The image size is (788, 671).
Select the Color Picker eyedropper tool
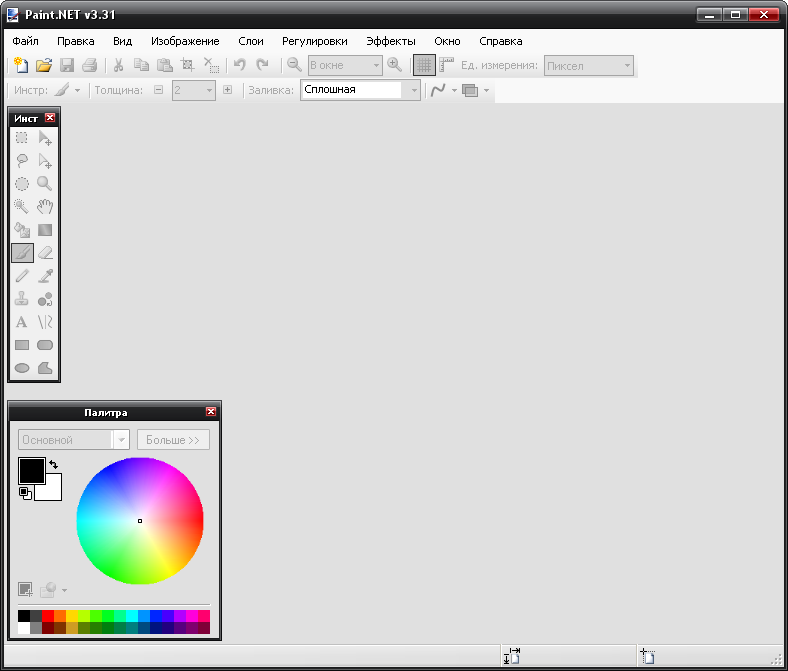[45, 276]
